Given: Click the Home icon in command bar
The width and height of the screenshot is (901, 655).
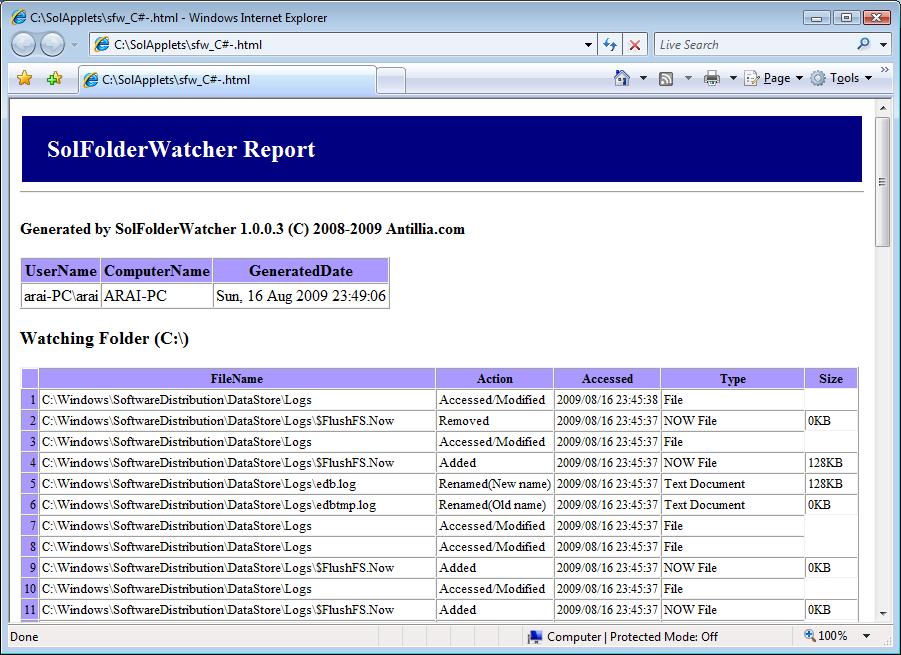Looking at the screenshot, I should (622, 78).
